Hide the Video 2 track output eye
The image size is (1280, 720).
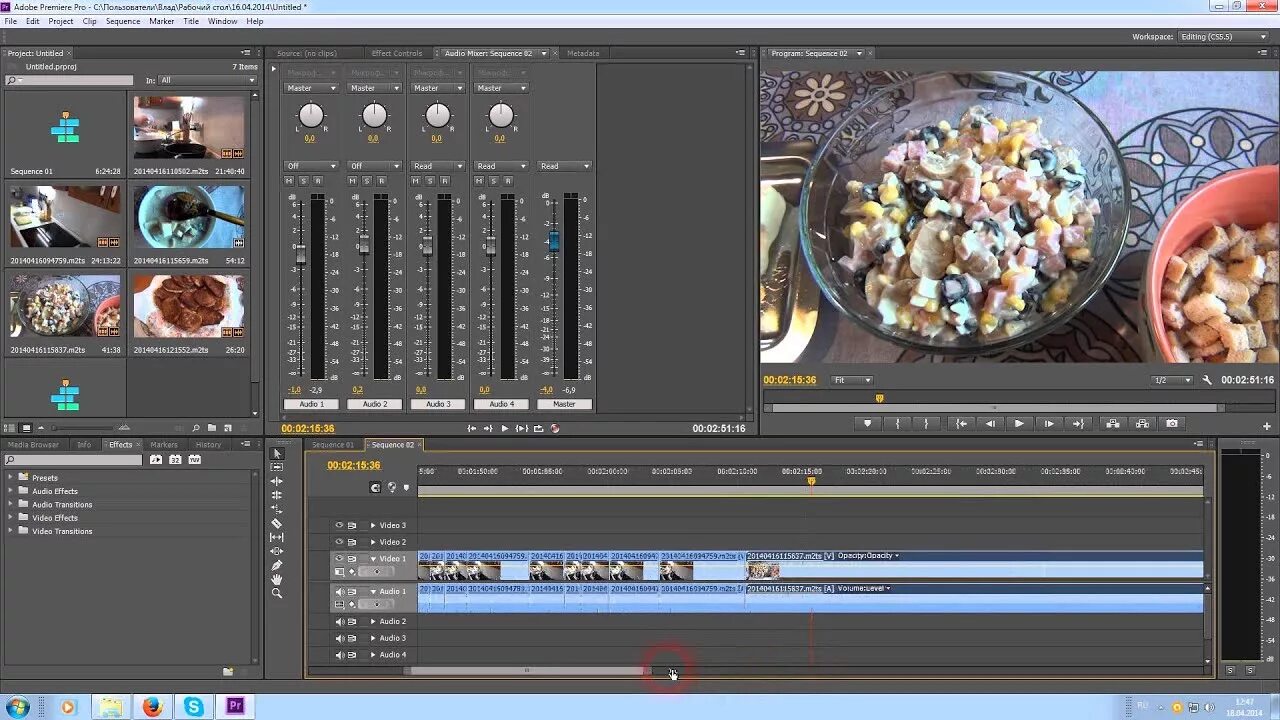tap(339, 542)
